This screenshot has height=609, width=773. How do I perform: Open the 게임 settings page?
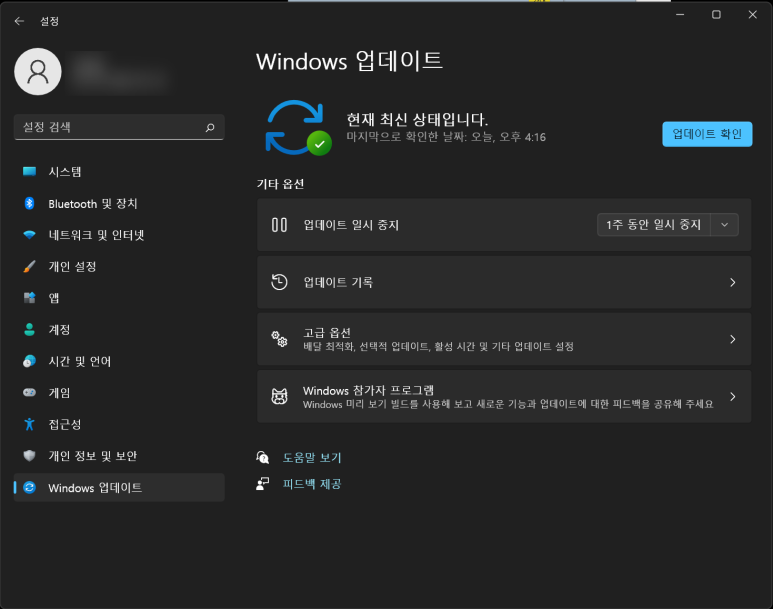119,393
